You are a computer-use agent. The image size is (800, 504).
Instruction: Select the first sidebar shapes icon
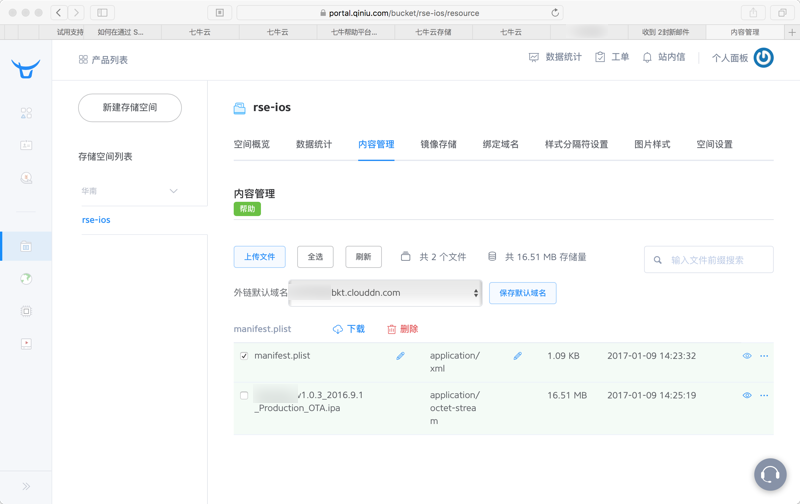26,113
